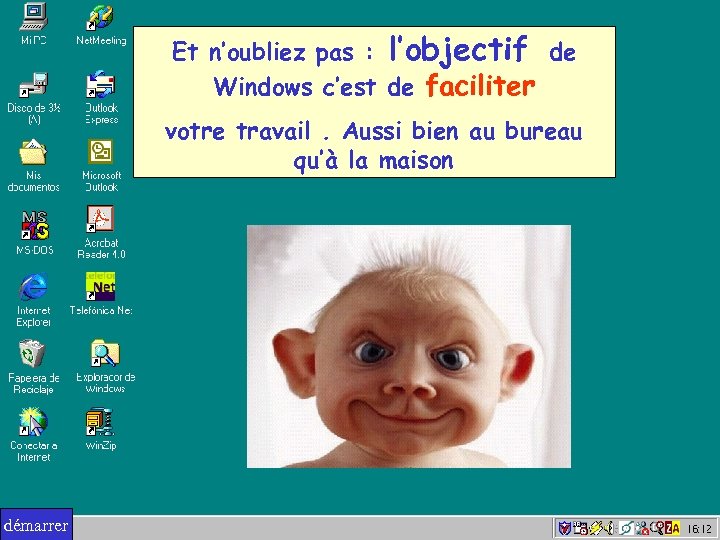Click the magnifier tray icon
Viewport: 720px width, 540px height.
657,528
